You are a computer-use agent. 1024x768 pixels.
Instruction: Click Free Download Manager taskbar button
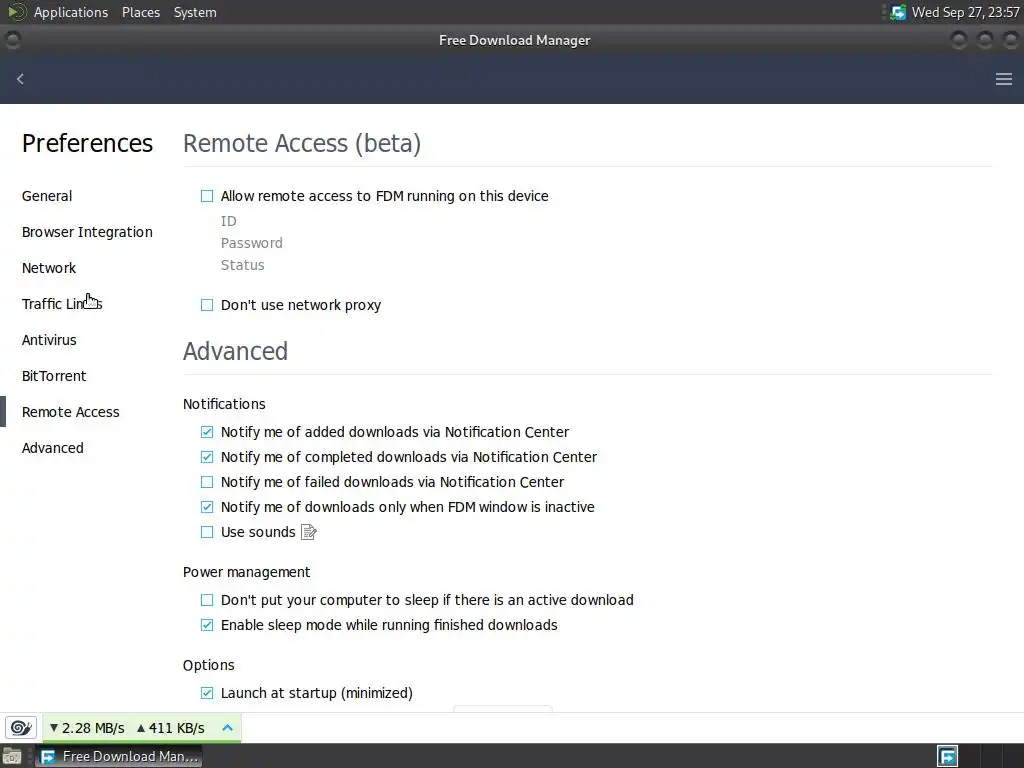[x=120, y=756]
